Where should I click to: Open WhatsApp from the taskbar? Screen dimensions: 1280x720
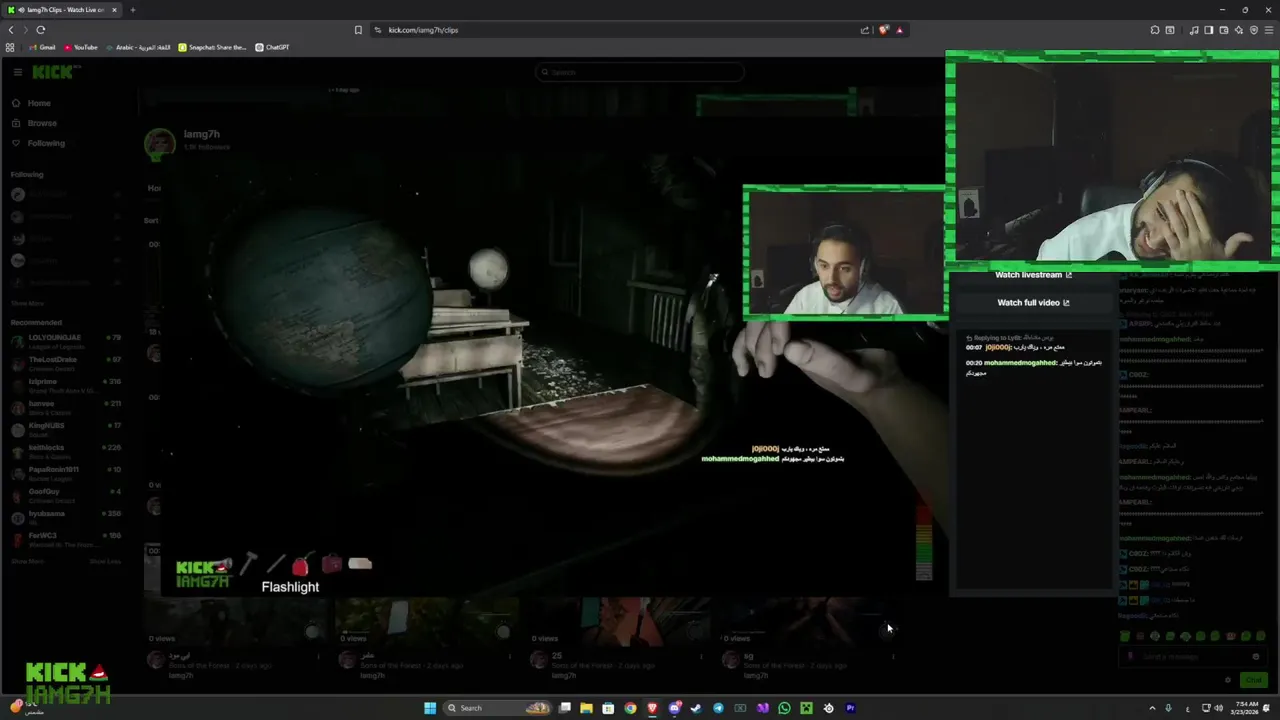click(x=784, y=708)
